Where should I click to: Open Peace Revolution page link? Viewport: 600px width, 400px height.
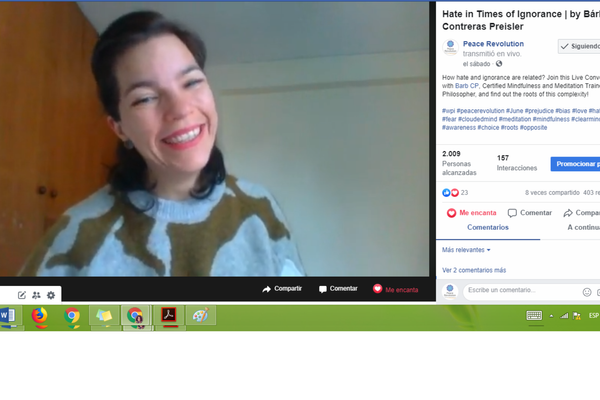coord(493,44)
